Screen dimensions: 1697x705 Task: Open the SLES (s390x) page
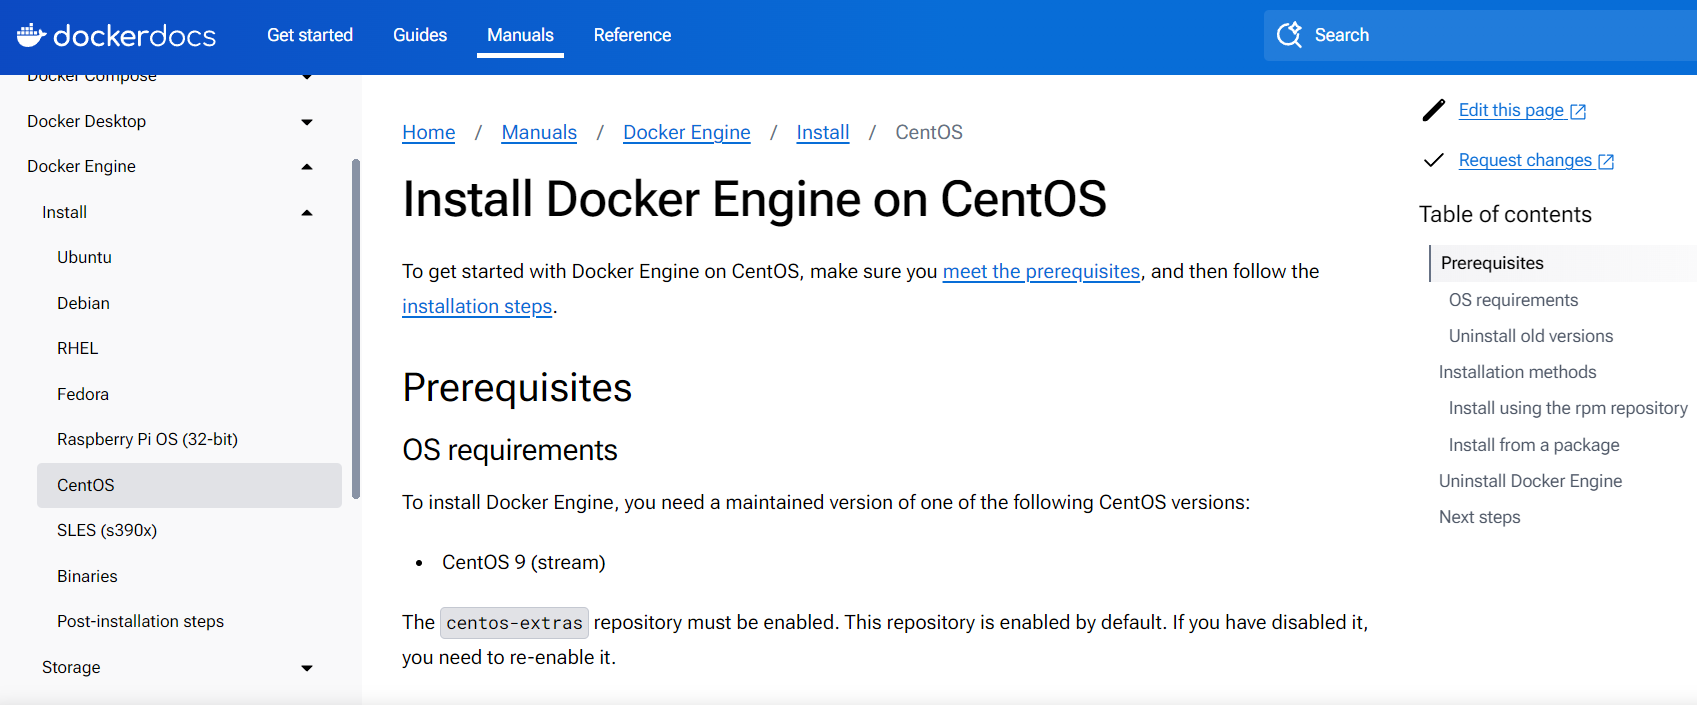107,530
